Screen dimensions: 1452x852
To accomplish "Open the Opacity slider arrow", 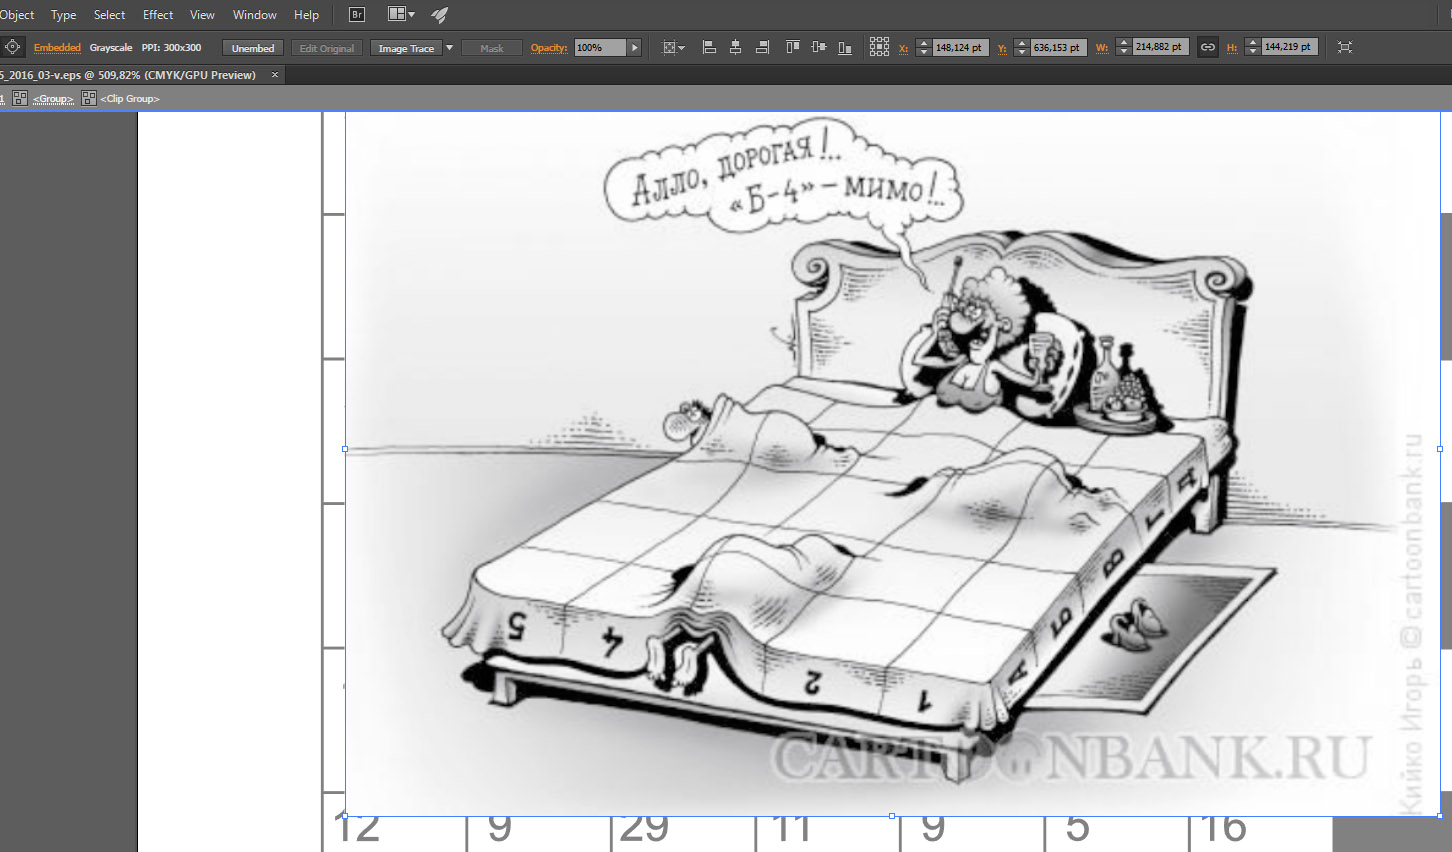I will 634,48.
